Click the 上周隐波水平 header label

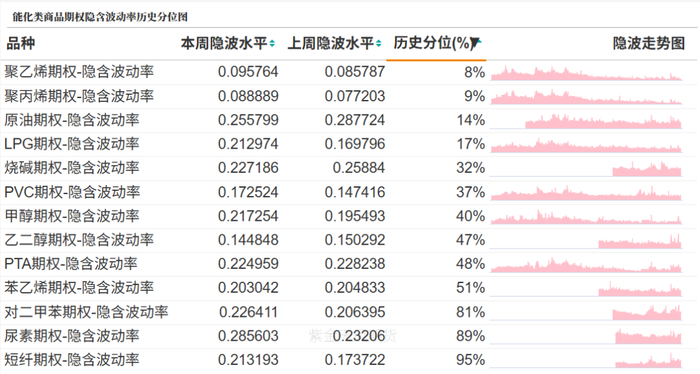[x=330, y=44]
